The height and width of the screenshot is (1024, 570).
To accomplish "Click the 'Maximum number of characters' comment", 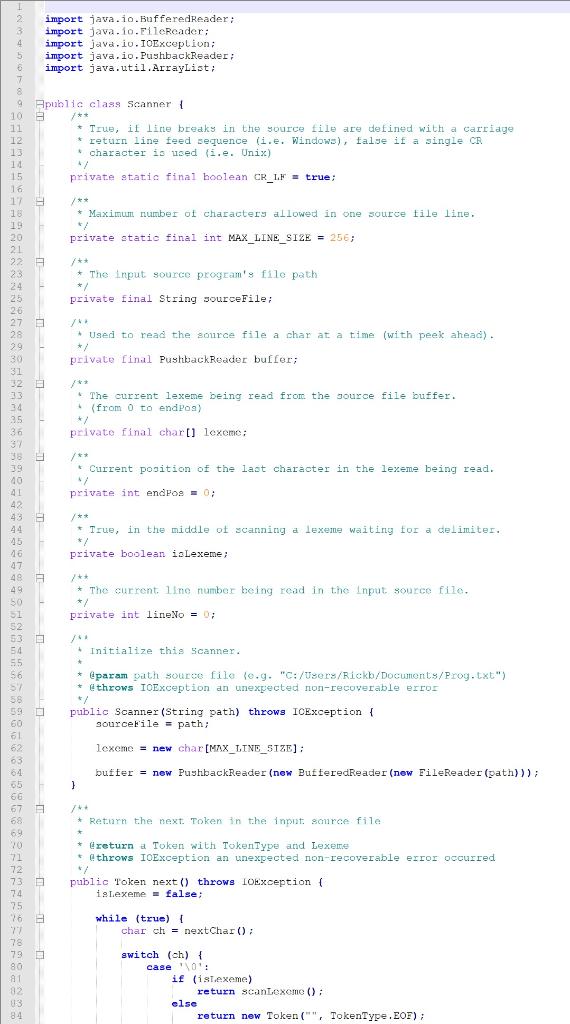I will (x=276, y=214).
